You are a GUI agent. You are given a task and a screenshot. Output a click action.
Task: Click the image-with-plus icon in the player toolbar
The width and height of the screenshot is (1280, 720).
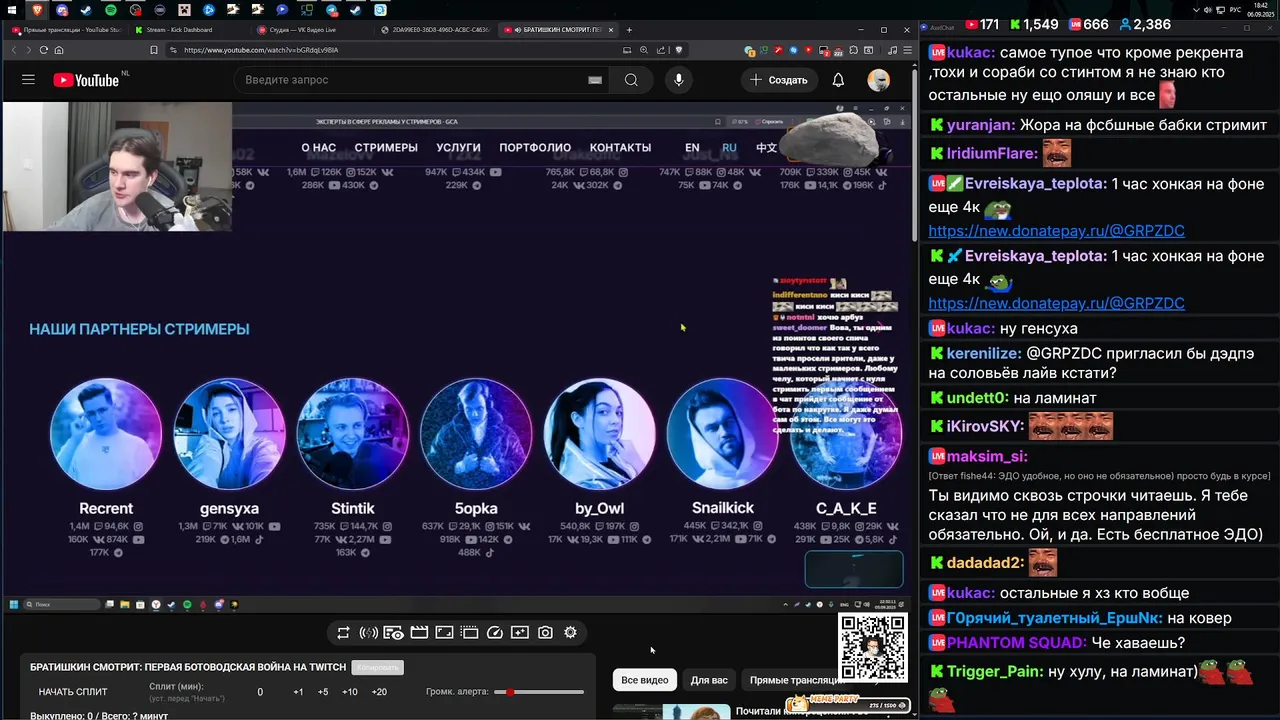(x=520, y=632)
